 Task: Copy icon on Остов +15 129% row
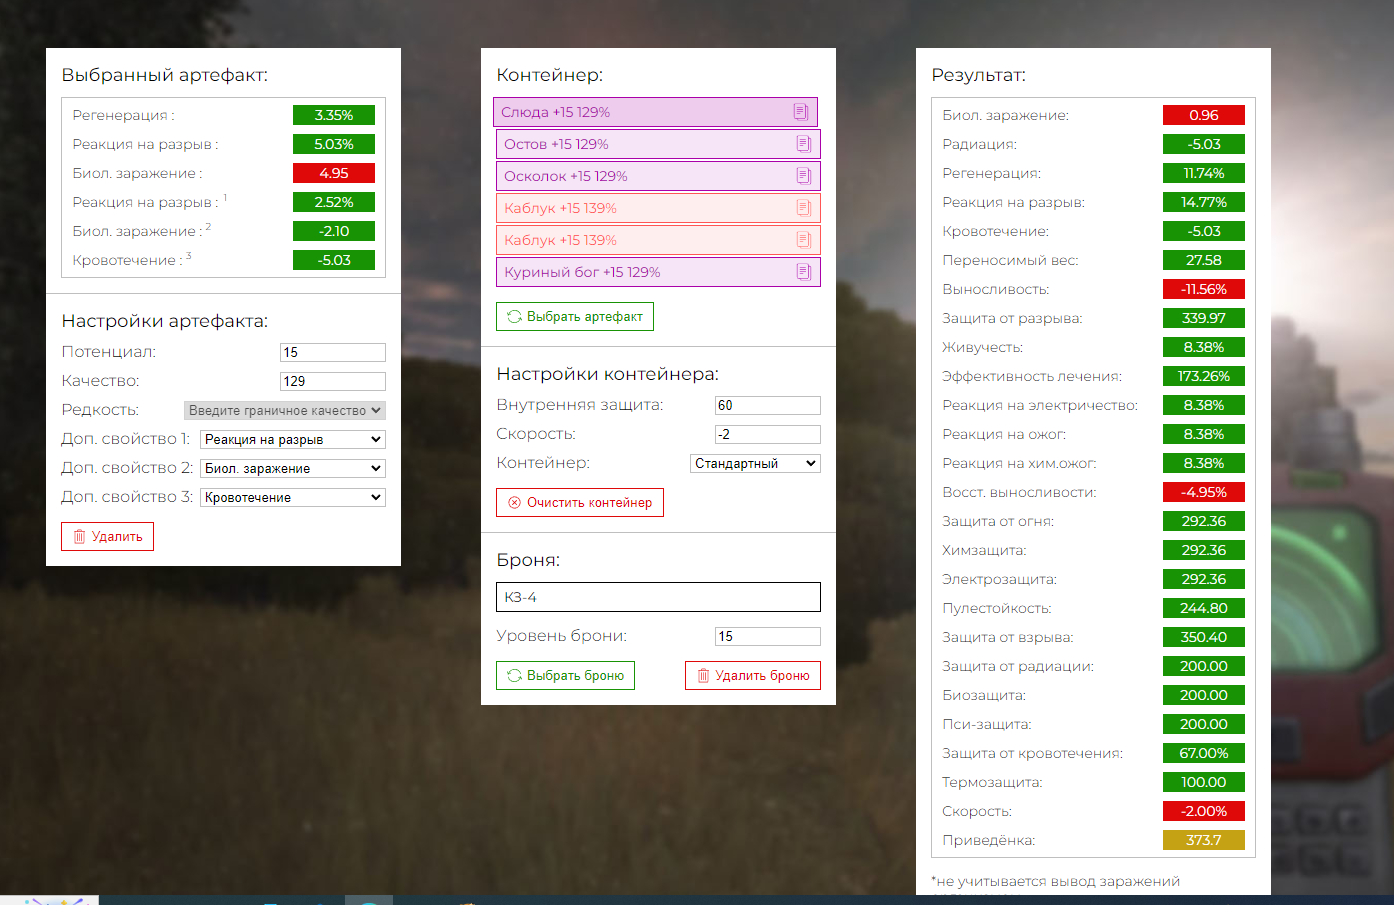tap(803, 144)
